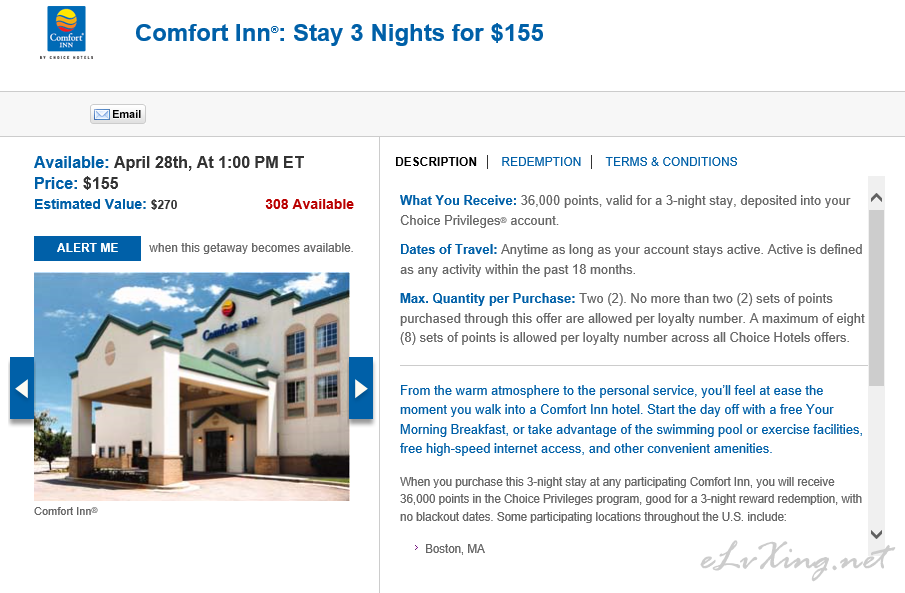Click the Comfort Inn hotel photo
The image size is (905, 593).
click(x=192, y=386)
